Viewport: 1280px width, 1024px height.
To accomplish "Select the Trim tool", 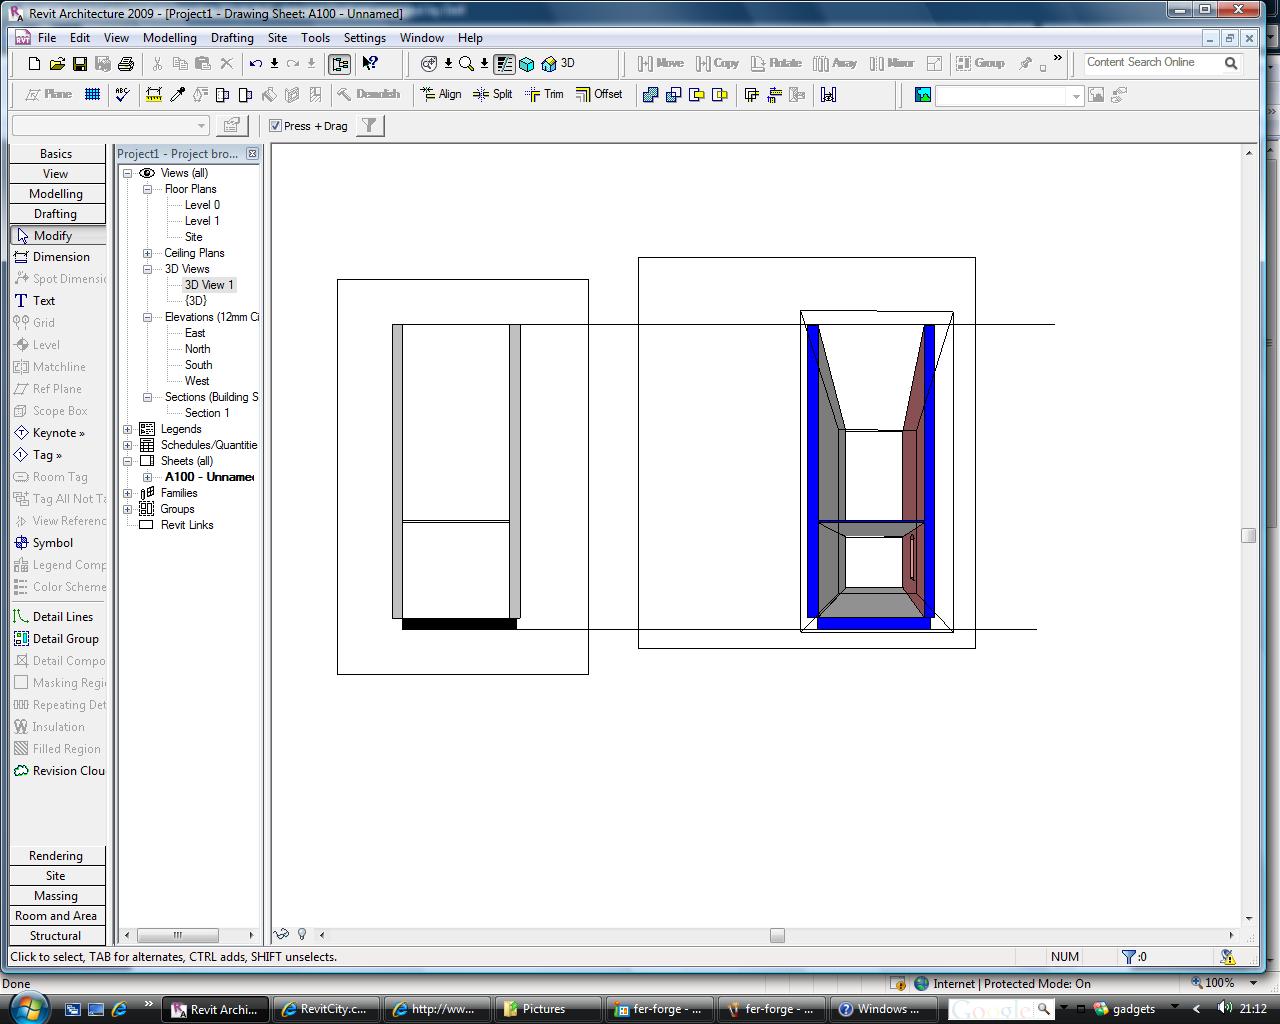I will 545,94.
